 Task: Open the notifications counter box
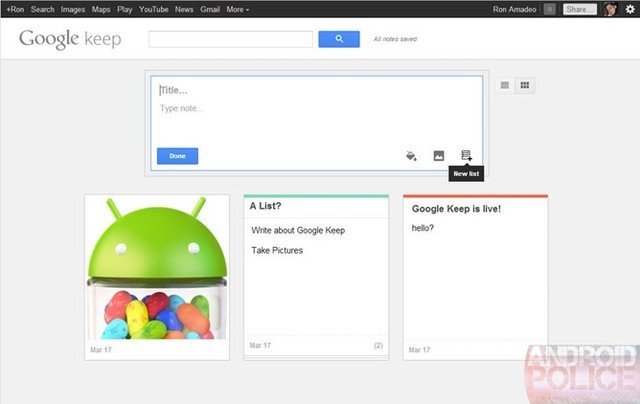pyautogui.click(x=550, y=9)
